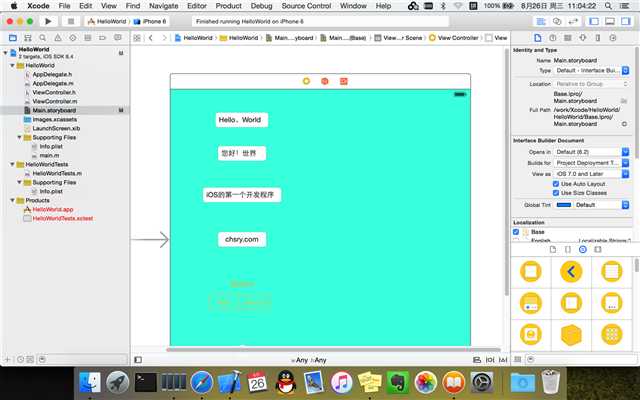This screenshot has height=400, width=640.
Task: Open the Type dropdown in Identity and Type
Action: coord(591,71)
